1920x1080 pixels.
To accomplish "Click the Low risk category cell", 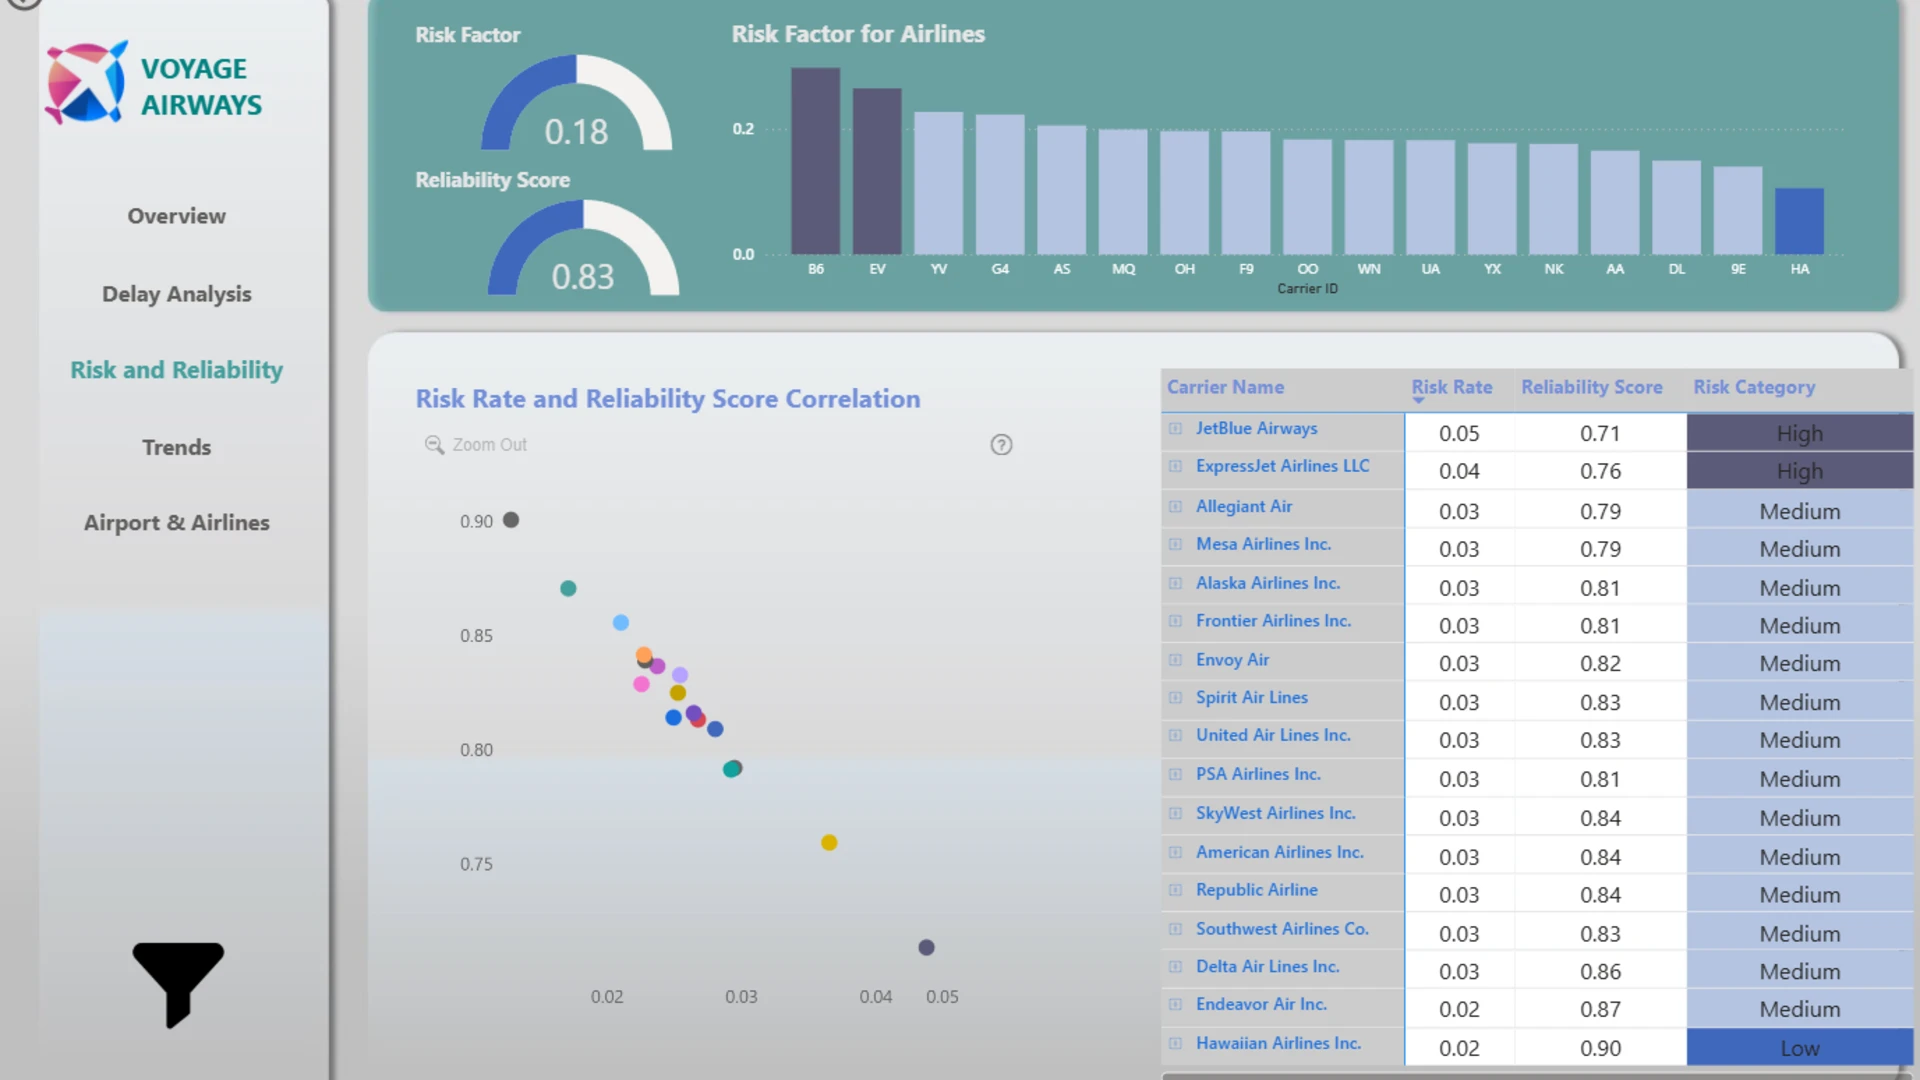I will click(1800, 1048).
